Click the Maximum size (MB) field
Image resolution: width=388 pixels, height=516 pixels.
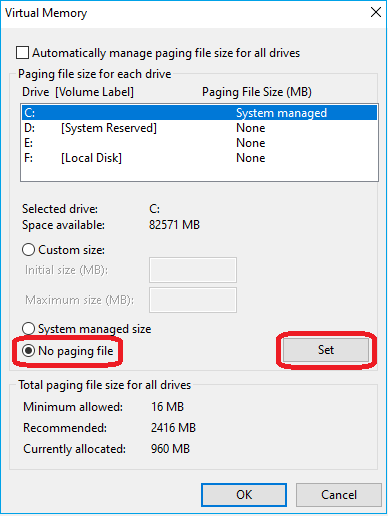tap(193, 300)
